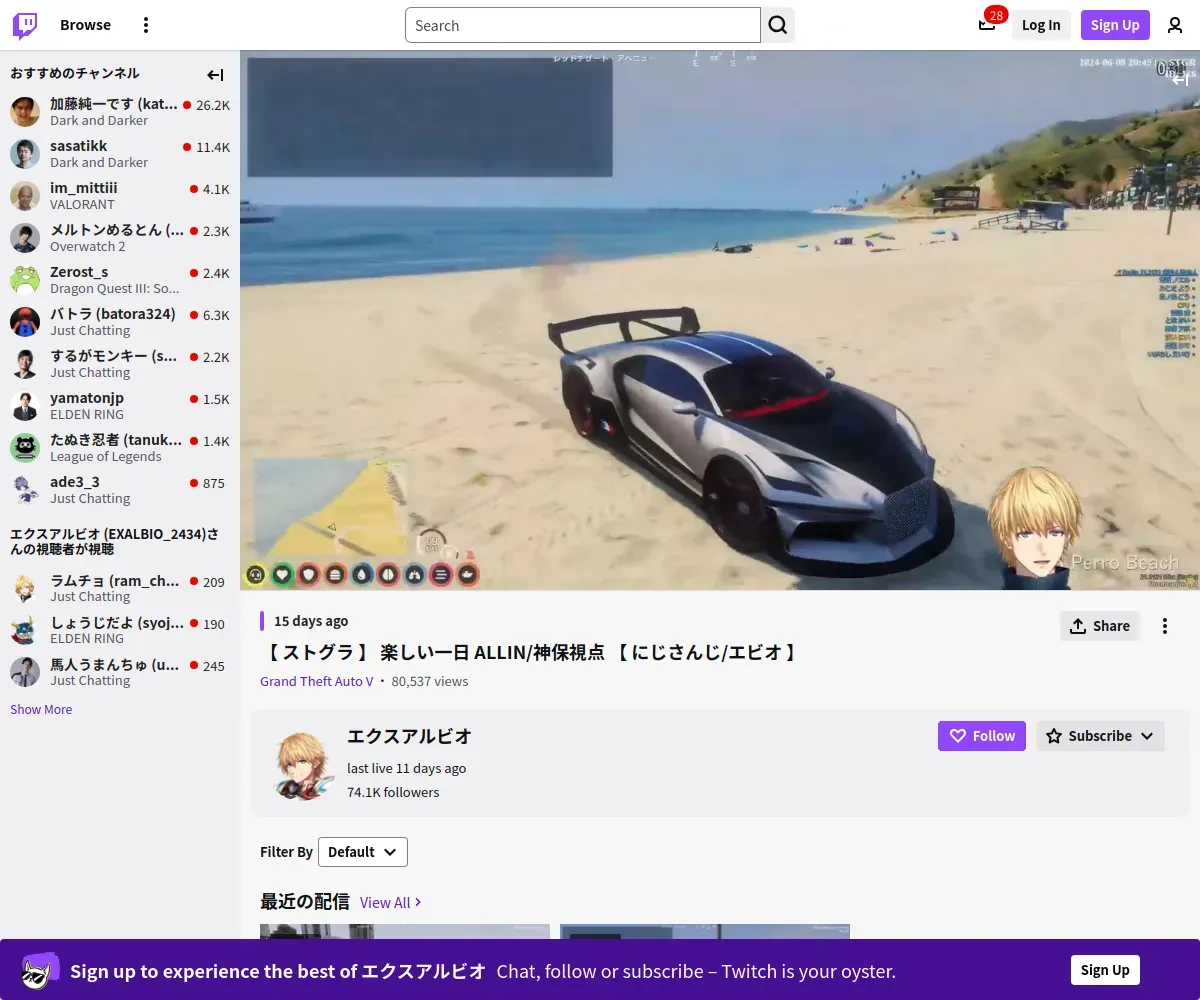Click the 26.2K viewer count

(213, 105)
